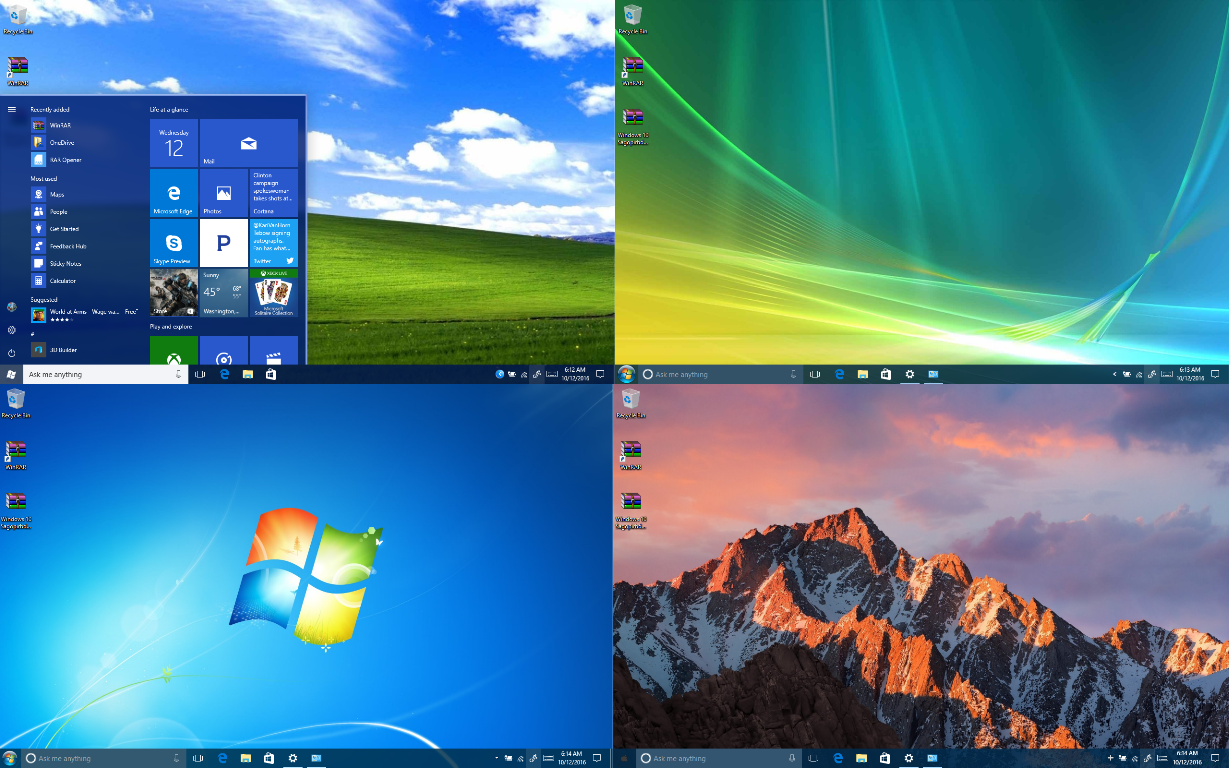Open Settings gear on Vista-wallpaper taskbar
Screen dimensions: 1229x768
(909, 374)
